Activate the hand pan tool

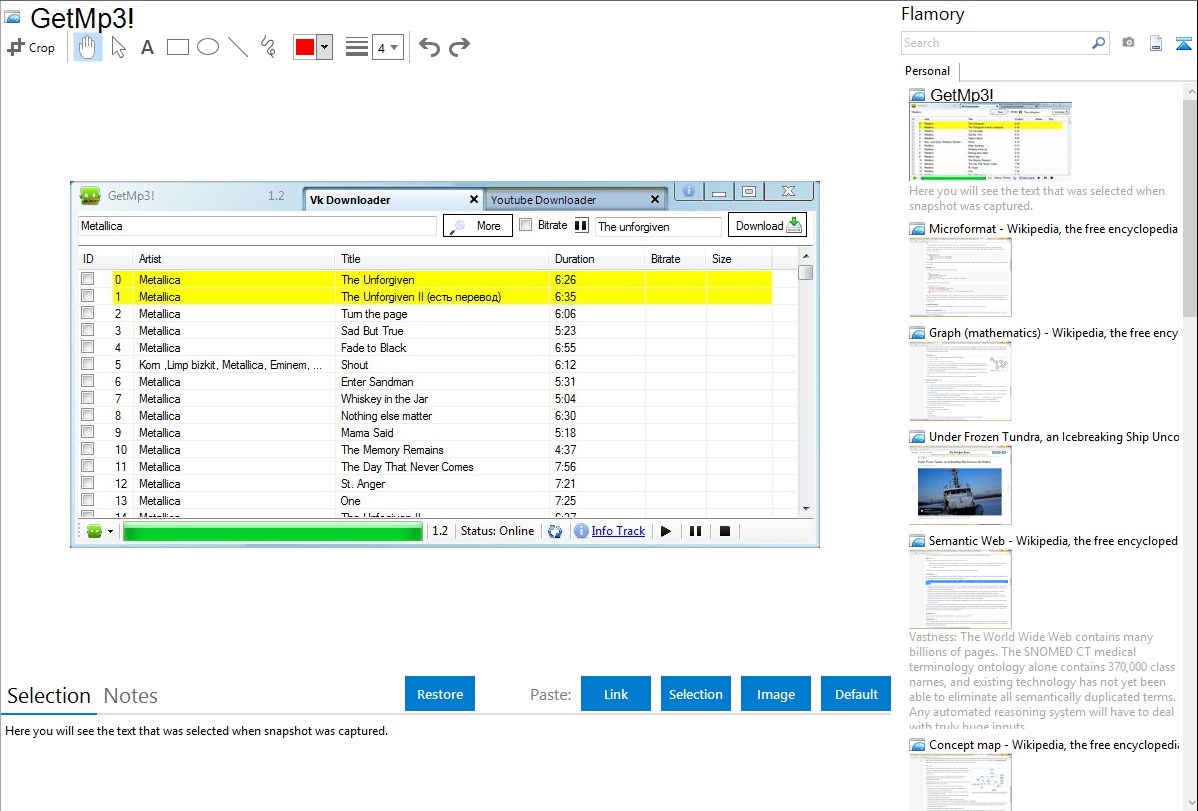tap(88, 47)
